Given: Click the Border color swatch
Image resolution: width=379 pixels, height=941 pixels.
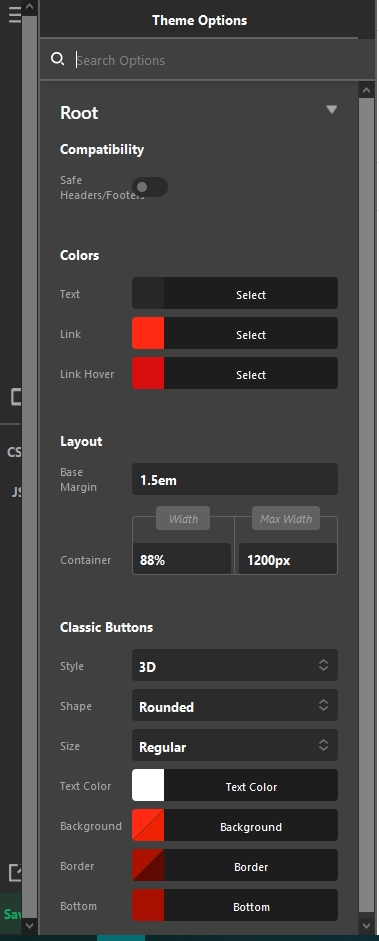Looking at the screenshot, I should click(x=148, y=865).
